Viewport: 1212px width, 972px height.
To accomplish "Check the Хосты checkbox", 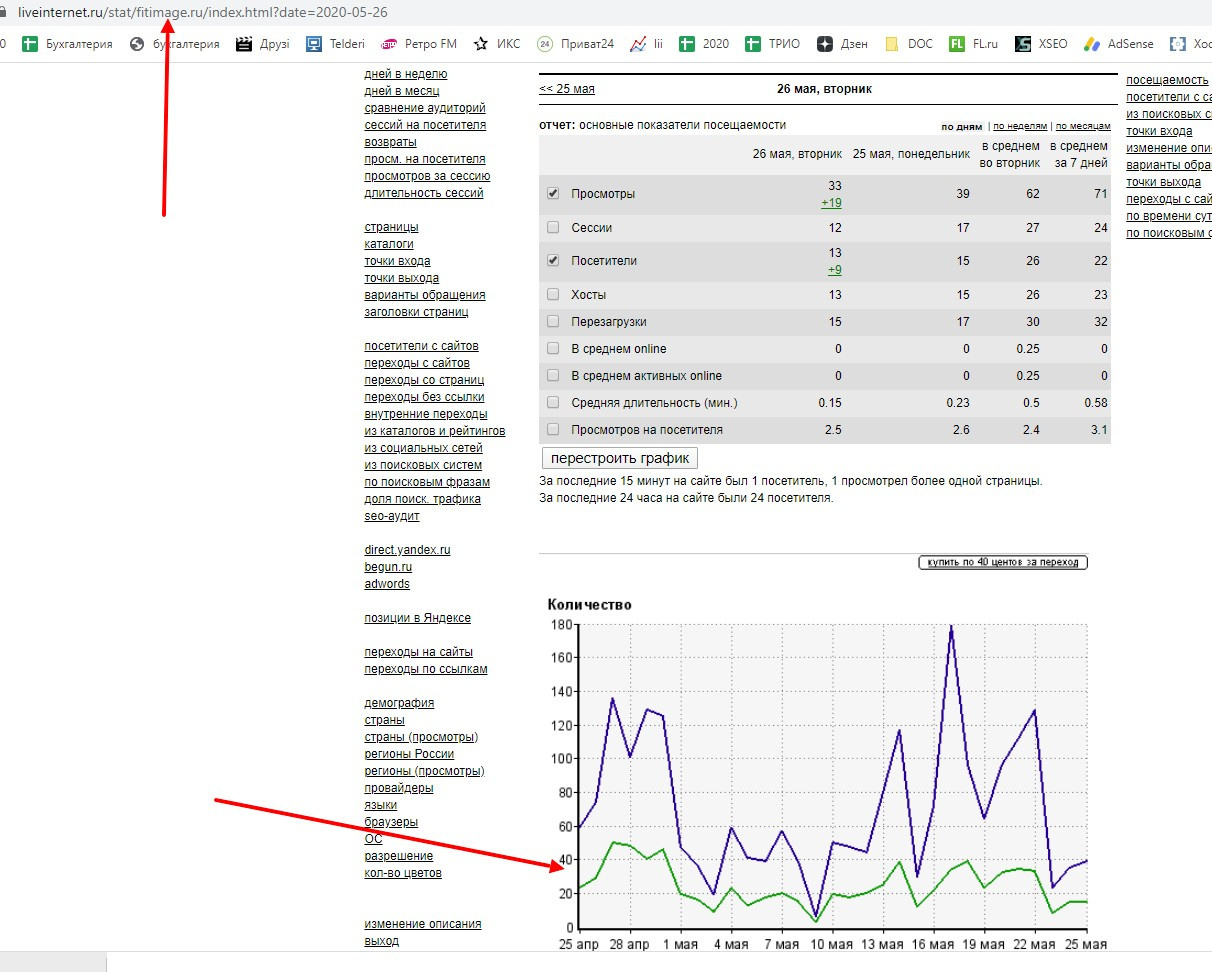I will pyautogui.click(x=553, y=295).
